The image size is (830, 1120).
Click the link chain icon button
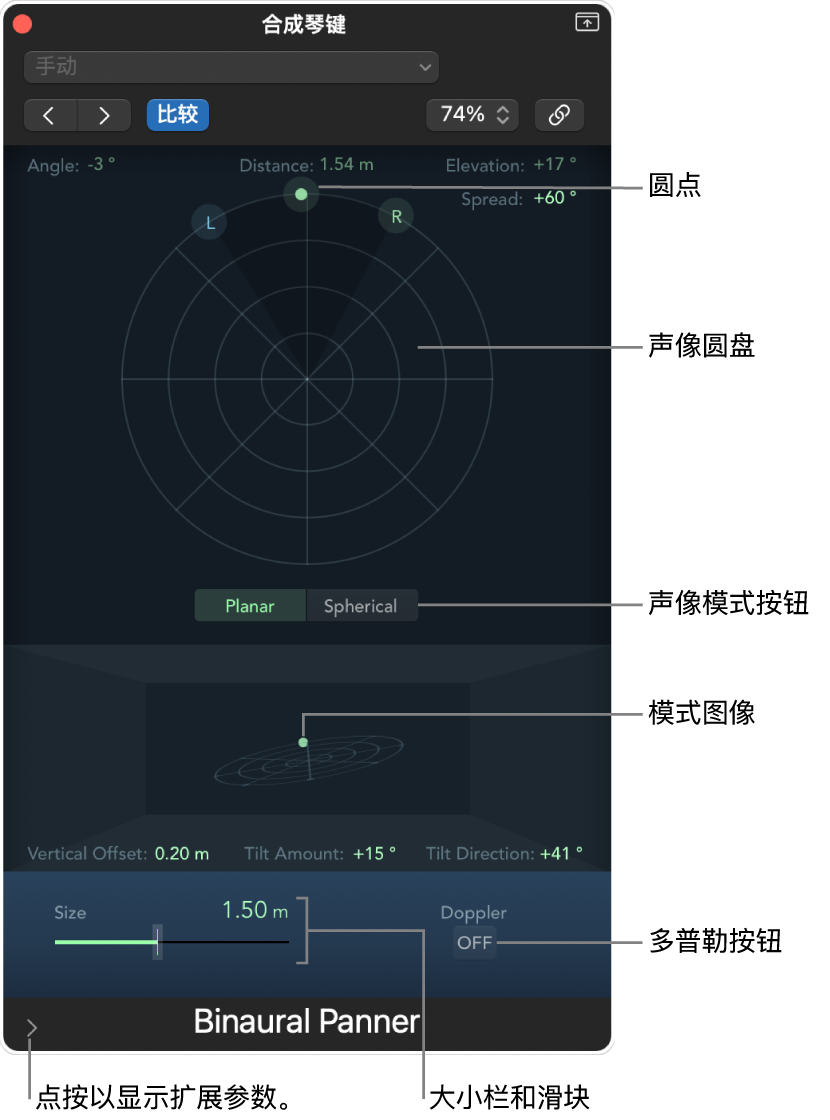(559, 115)
